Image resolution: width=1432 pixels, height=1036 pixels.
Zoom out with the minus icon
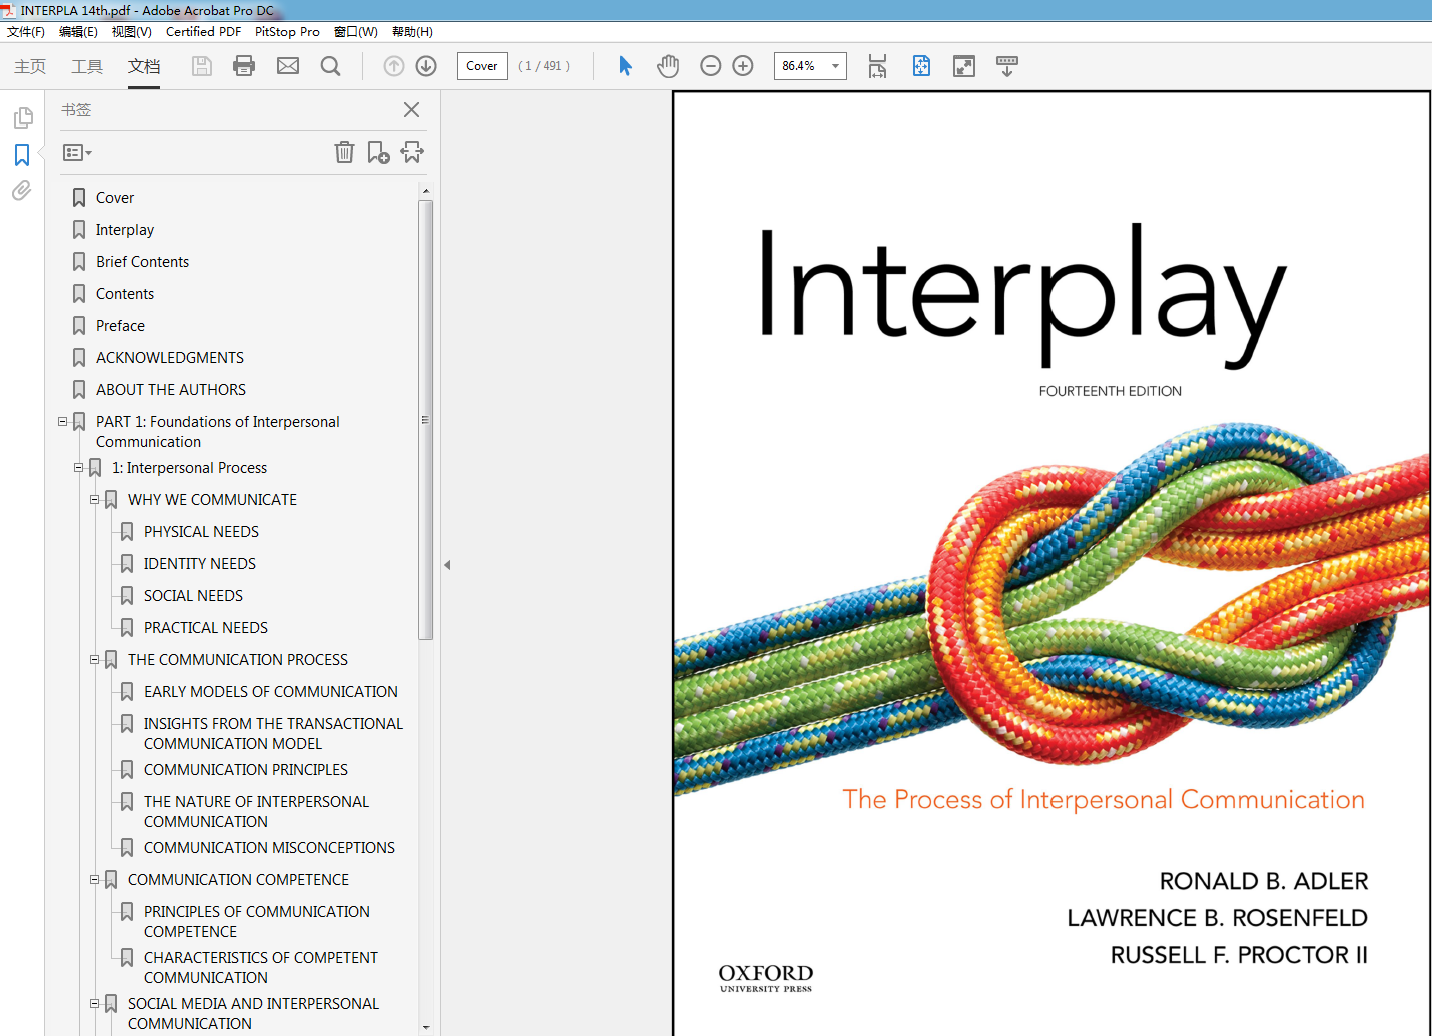coord(711,66)
